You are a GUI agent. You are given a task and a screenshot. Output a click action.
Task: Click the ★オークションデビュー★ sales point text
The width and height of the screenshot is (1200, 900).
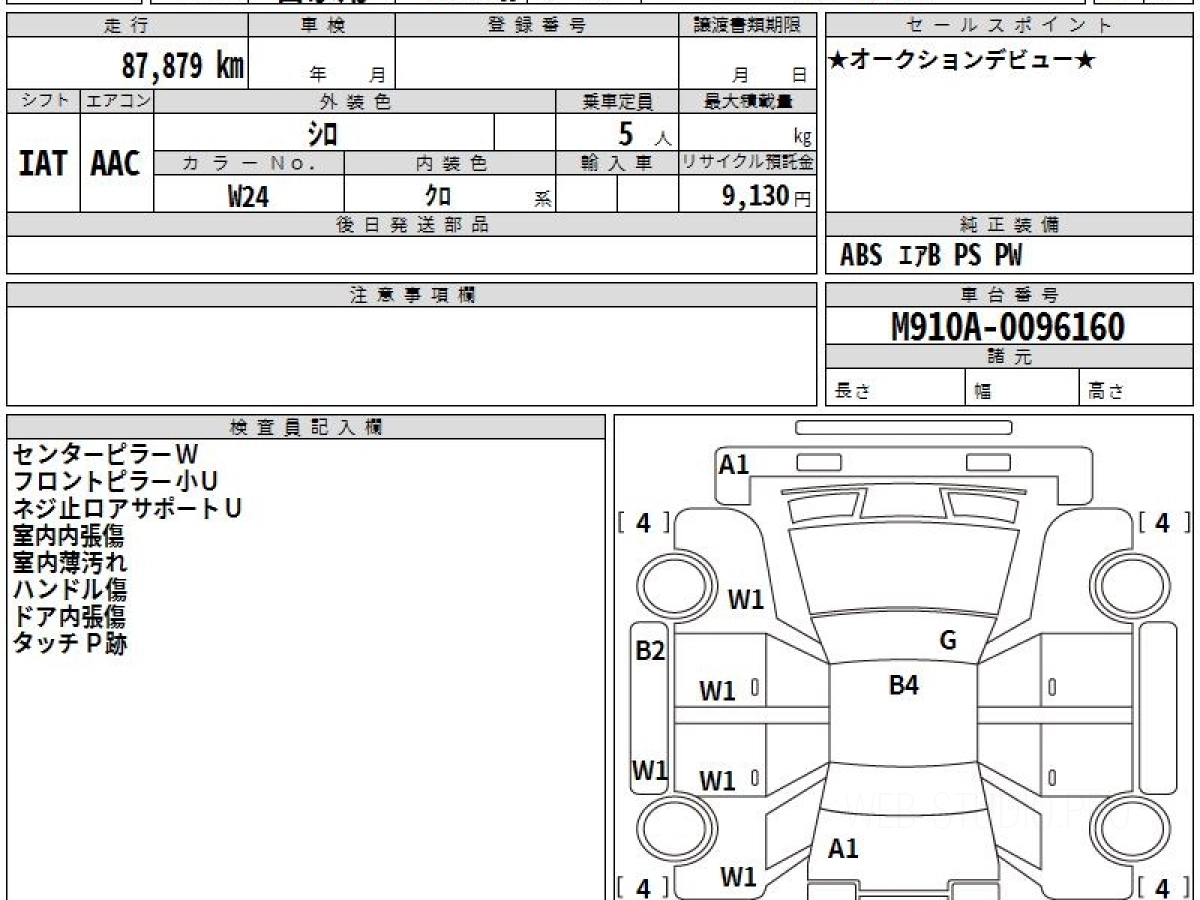tap(962, 61)
